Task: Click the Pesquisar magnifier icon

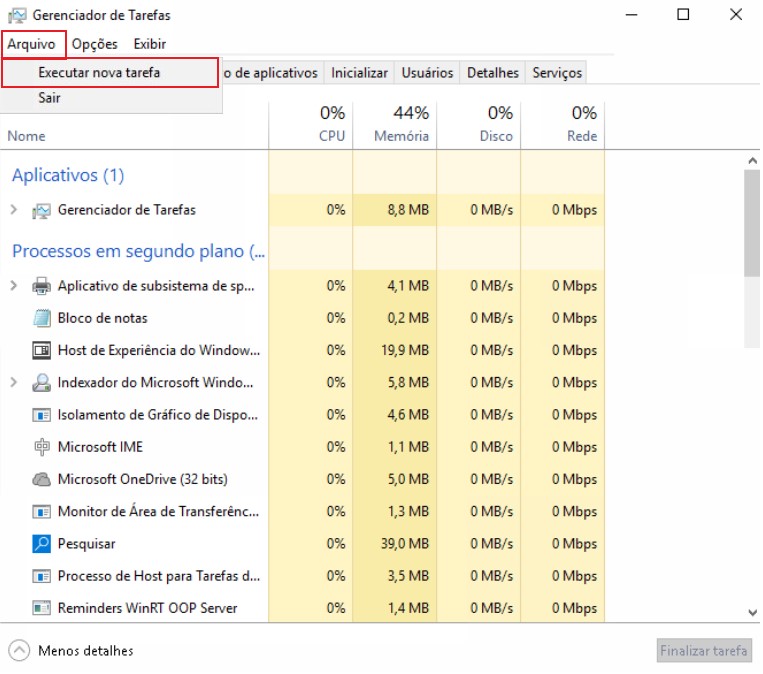Action: pos(41,544)
